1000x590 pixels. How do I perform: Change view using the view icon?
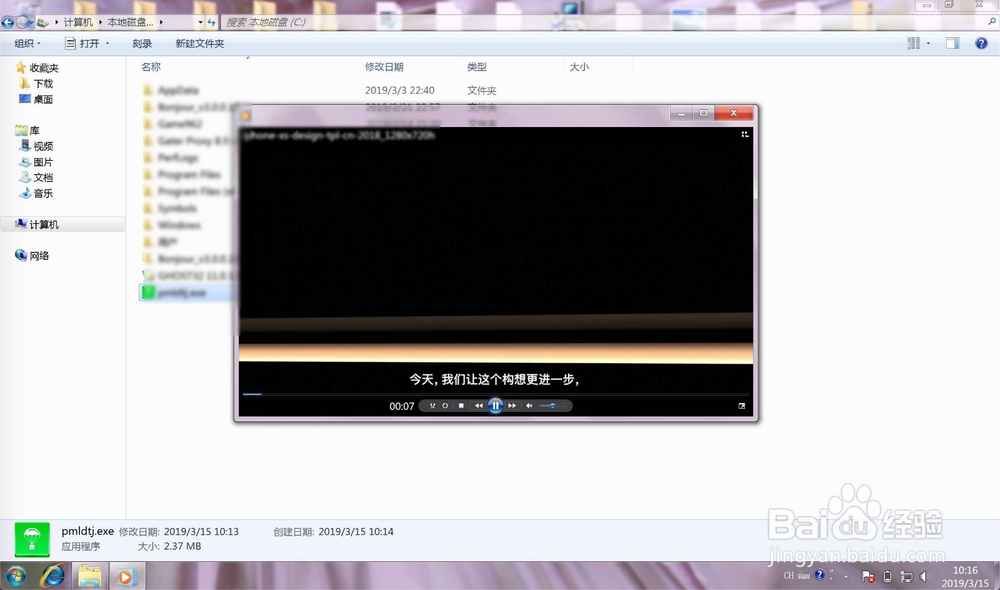913,43
